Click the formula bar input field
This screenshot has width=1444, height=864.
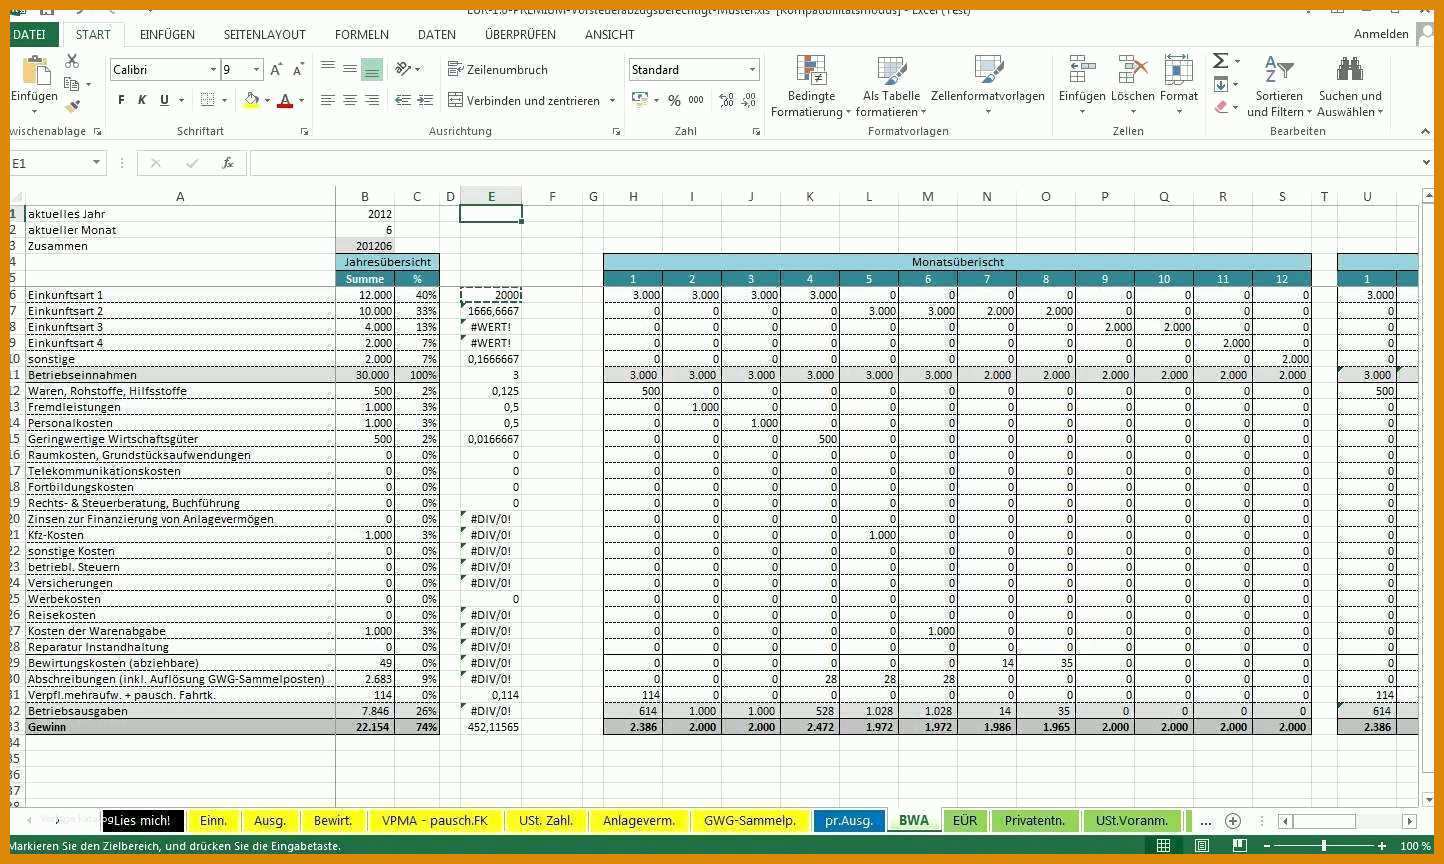point(832,163)
